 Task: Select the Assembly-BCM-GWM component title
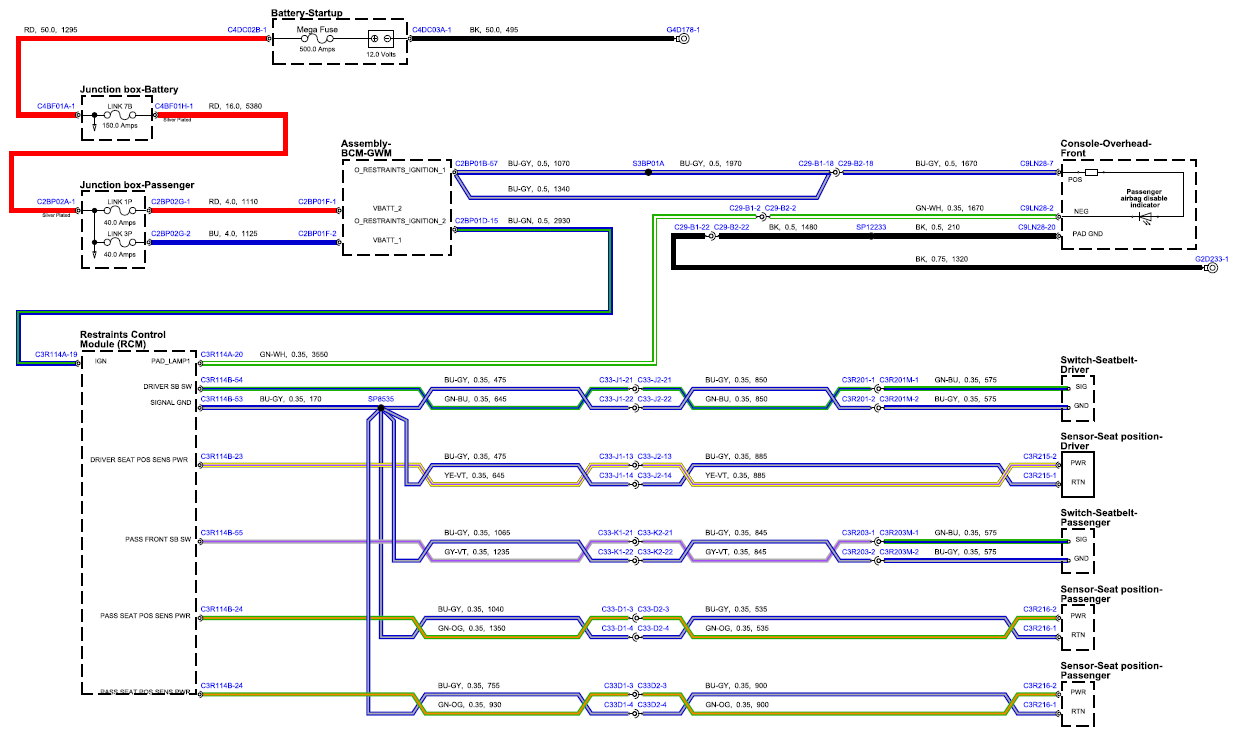[x=367, y=149]
